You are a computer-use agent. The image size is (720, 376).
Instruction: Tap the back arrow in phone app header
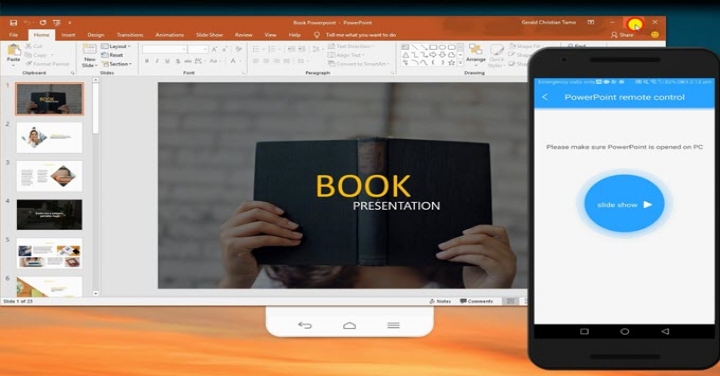[x=545, y=97]
